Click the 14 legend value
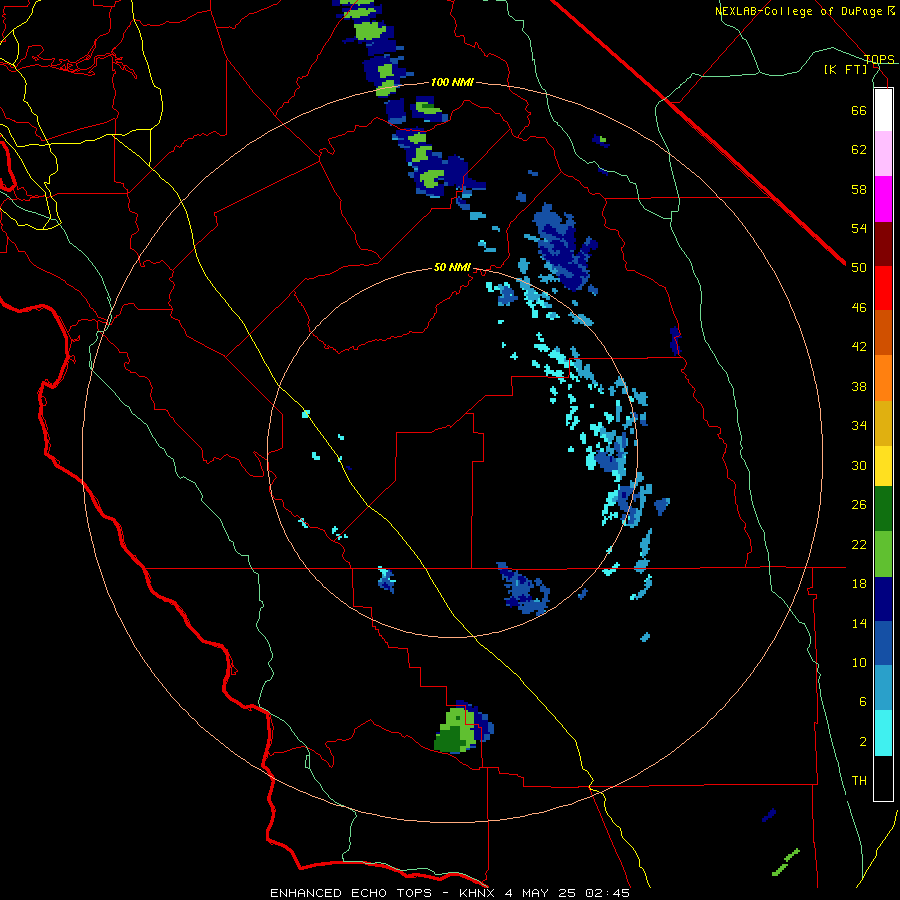This screenshot has width=900, height=900. pos(859,623)
